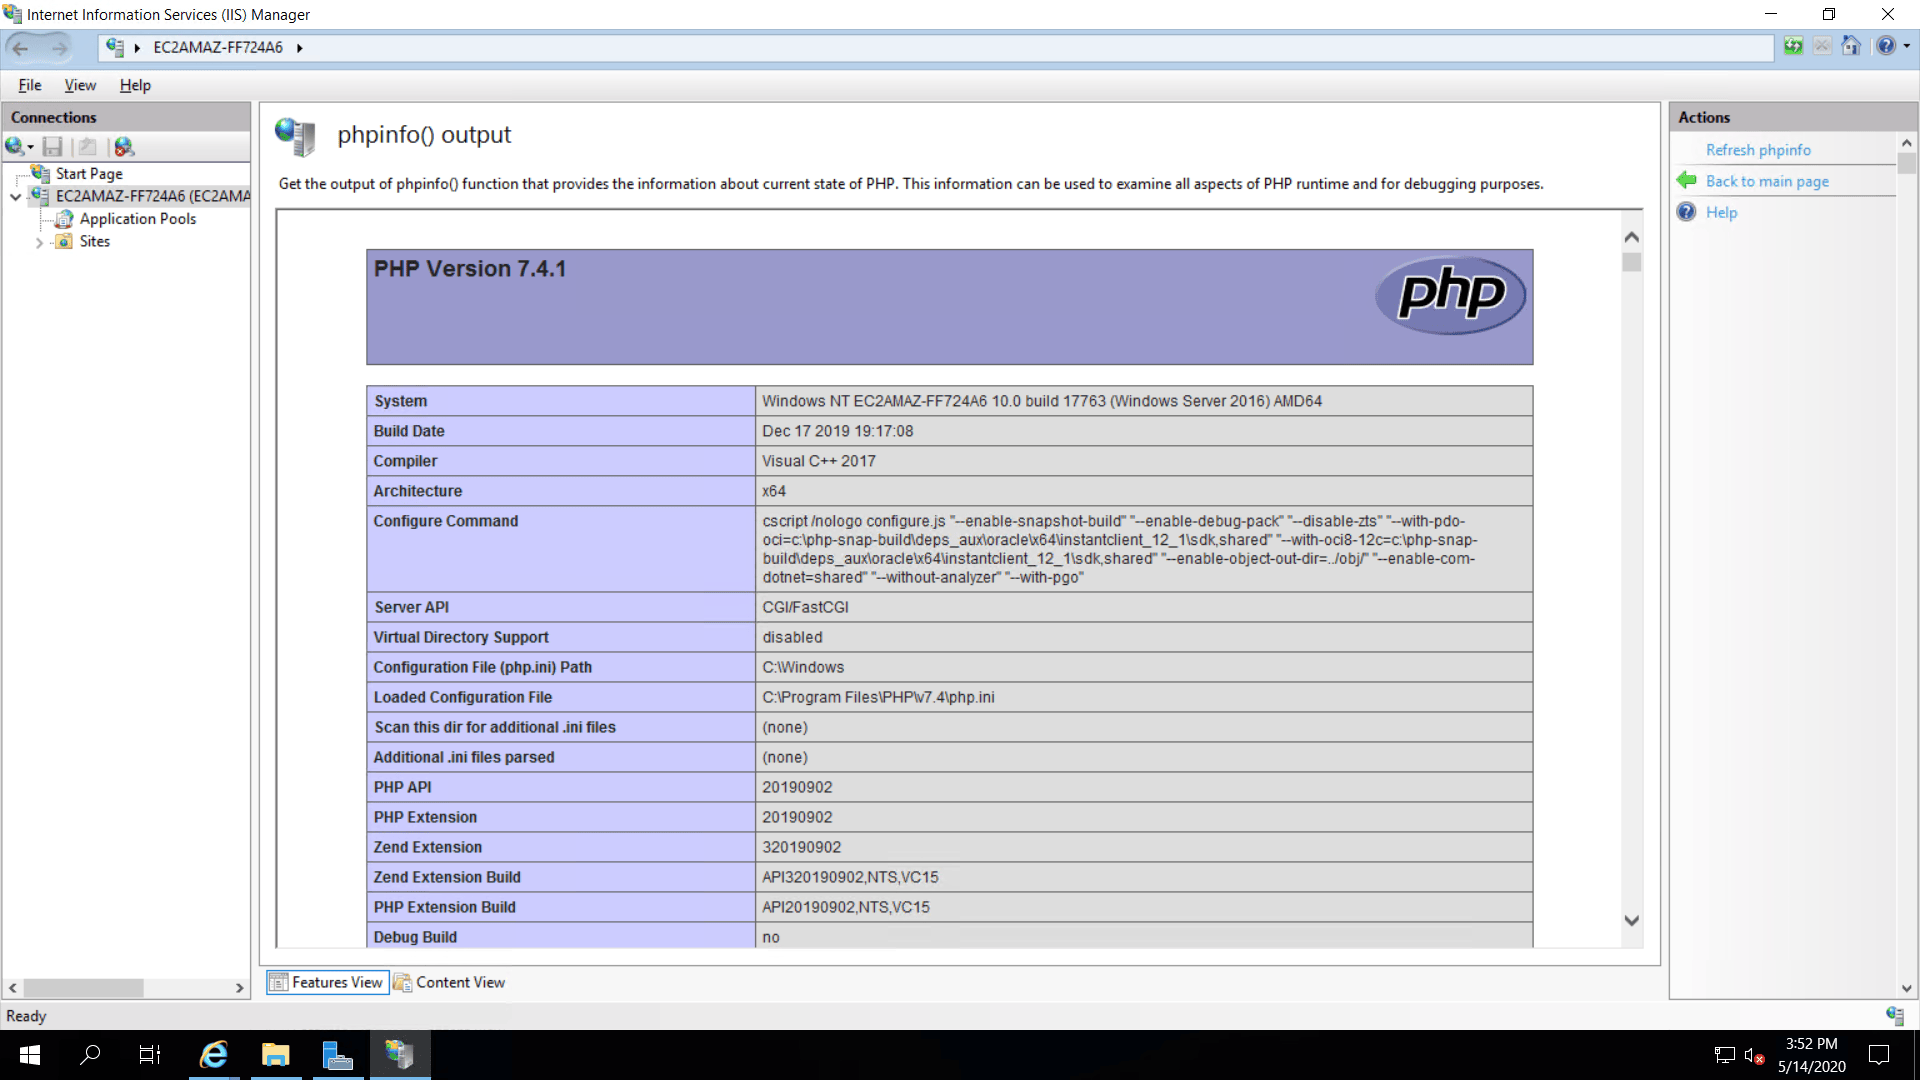The image size is (1920, 1080).
Task: Open Task View from the taskbar
Action: click(150, 1055)
